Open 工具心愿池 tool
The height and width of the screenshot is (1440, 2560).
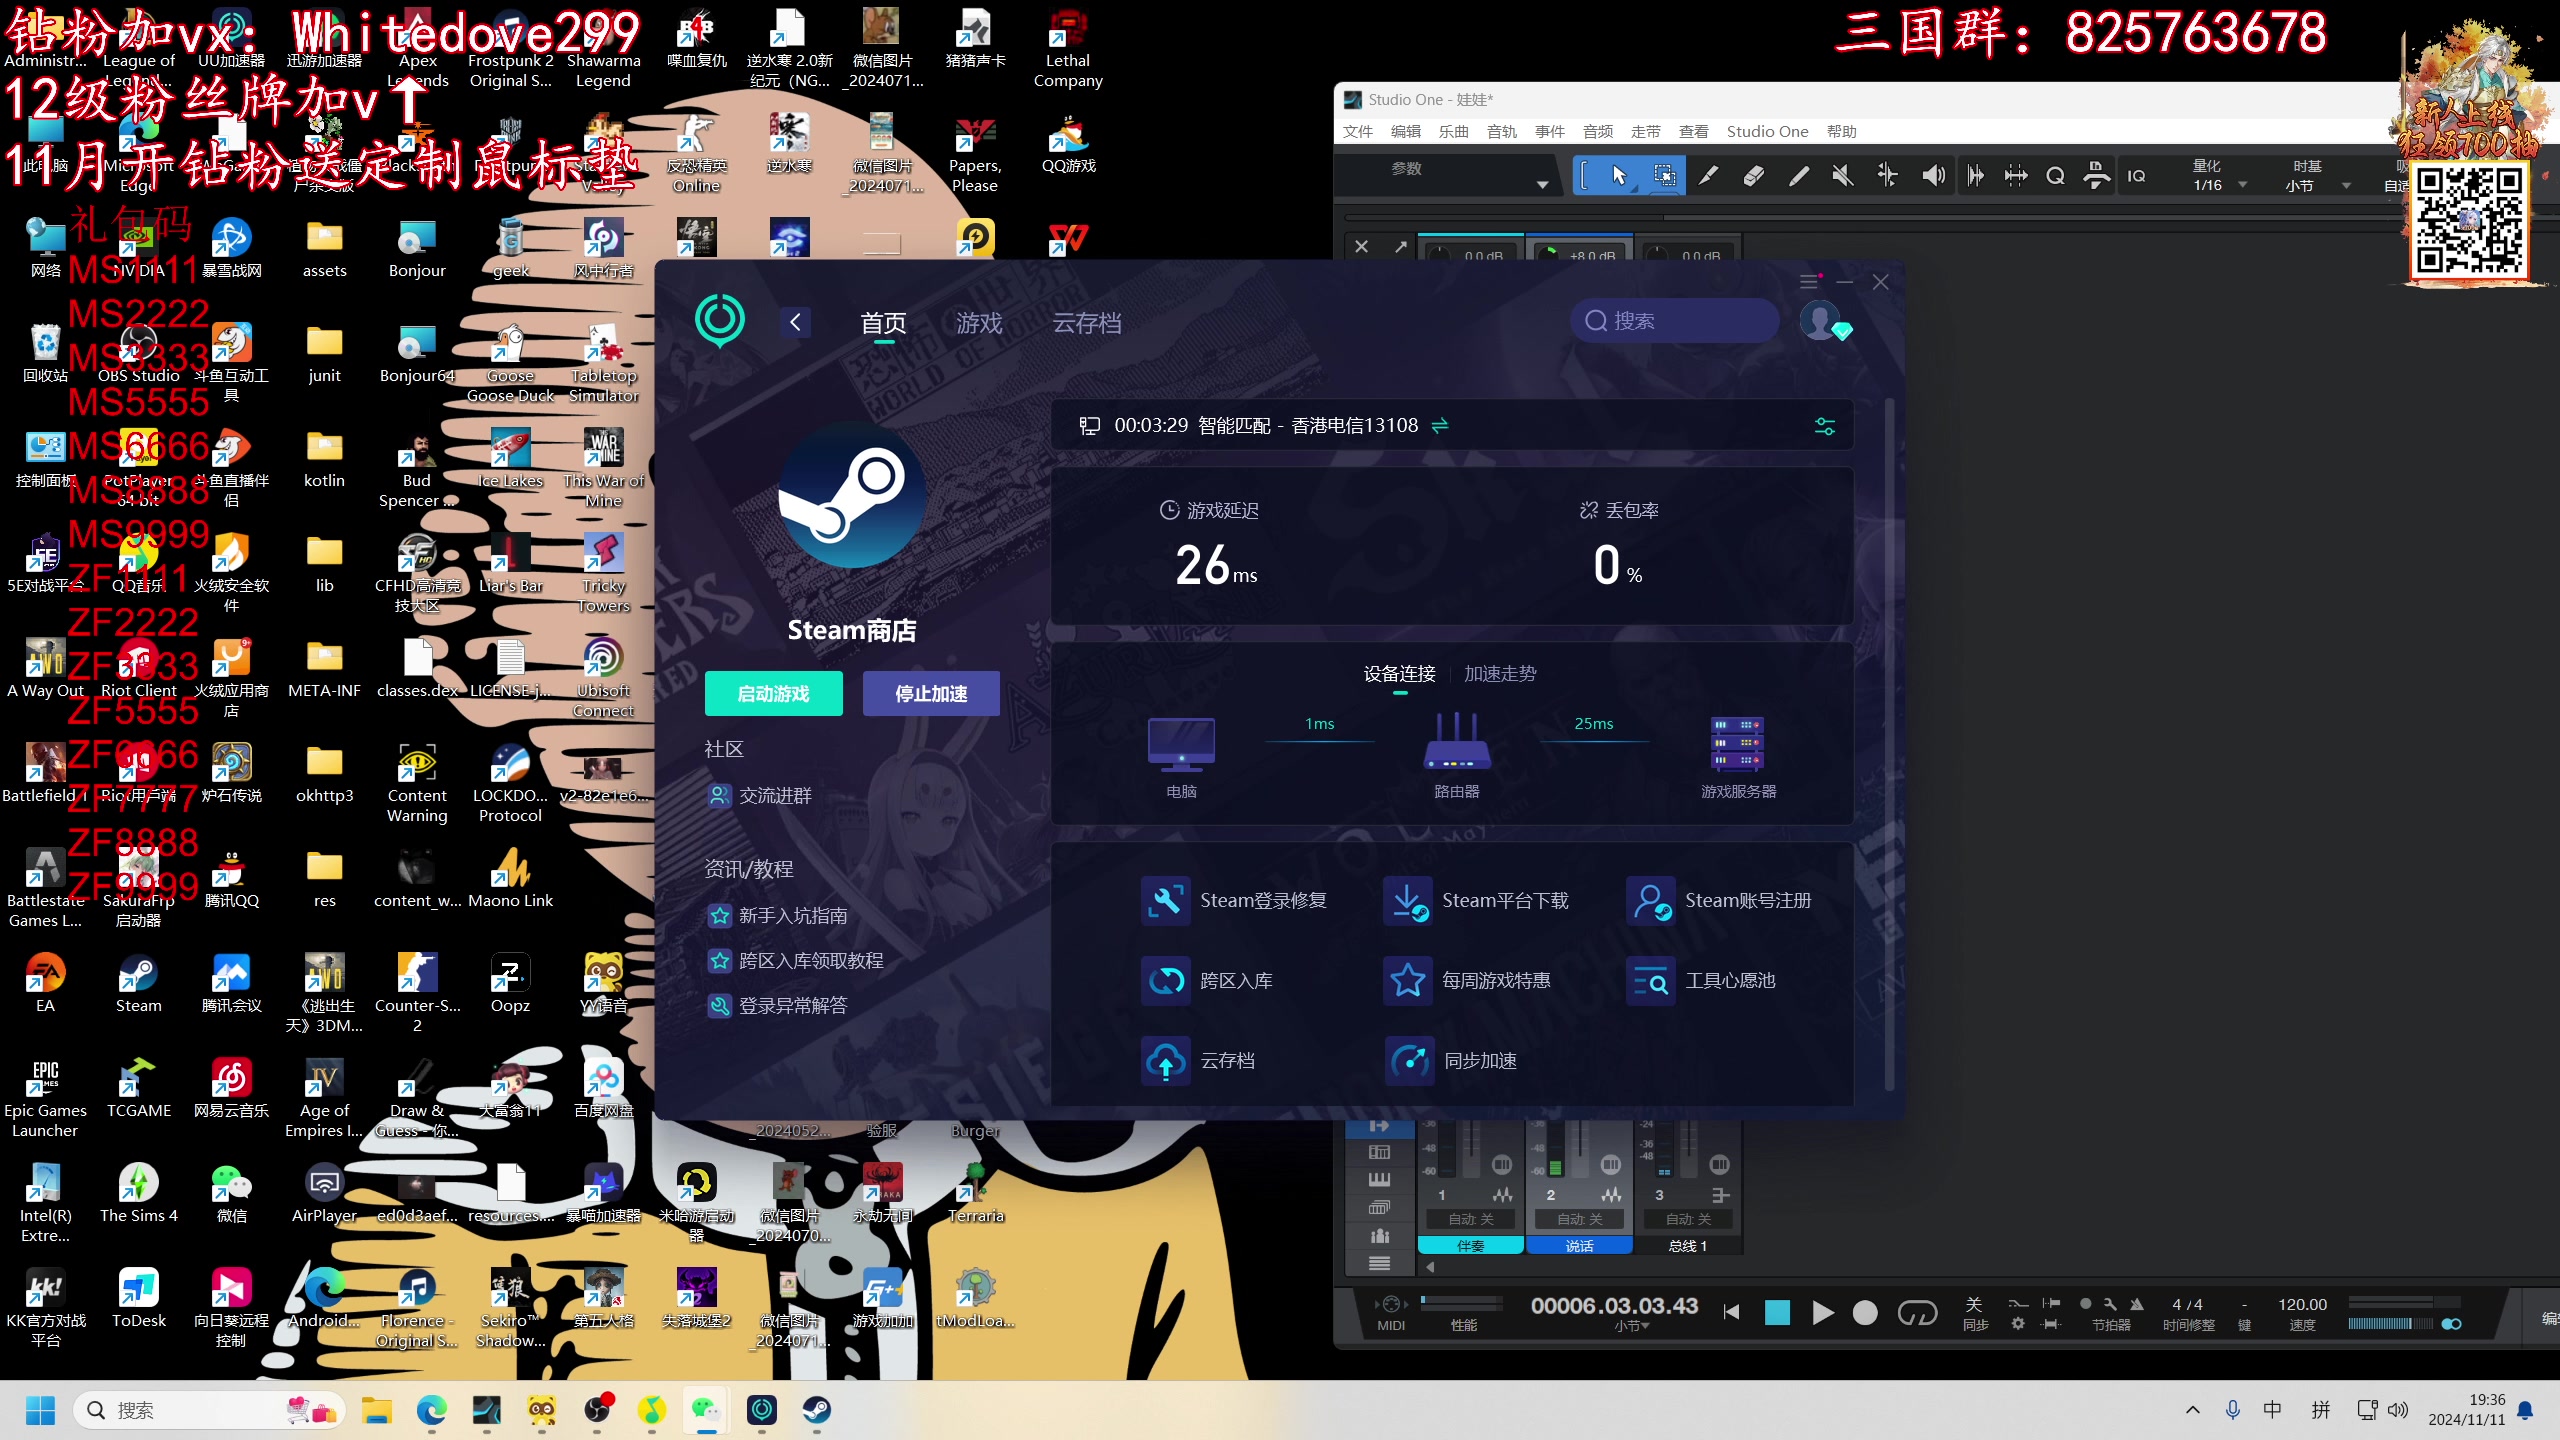coord(1701,980)
